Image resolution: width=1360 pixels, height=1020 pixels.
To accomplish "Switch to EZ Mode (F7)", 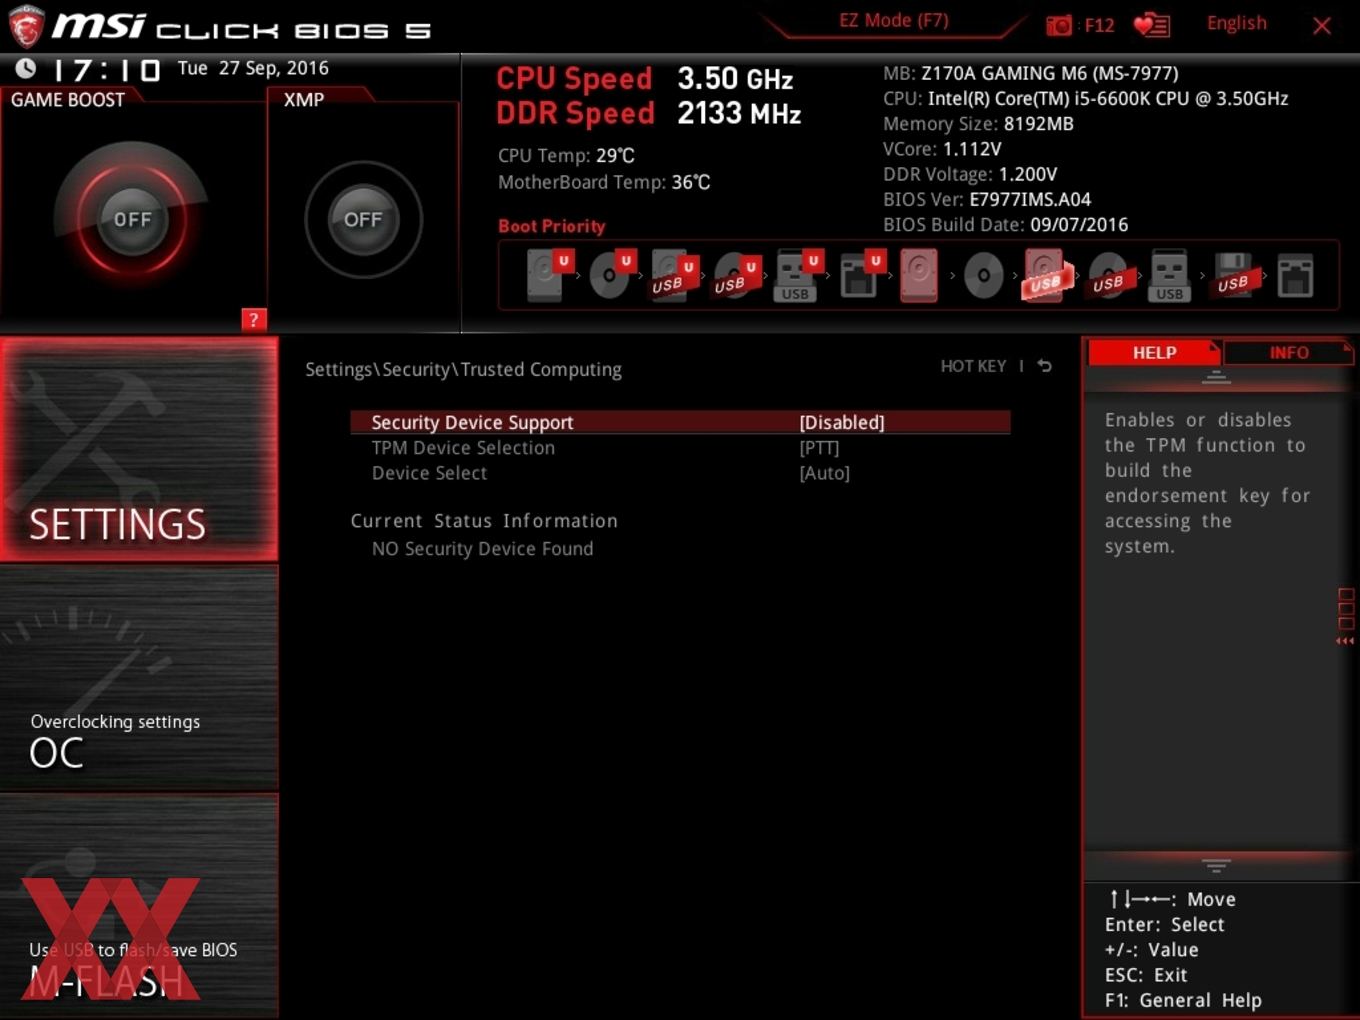I will pos(893,21).
